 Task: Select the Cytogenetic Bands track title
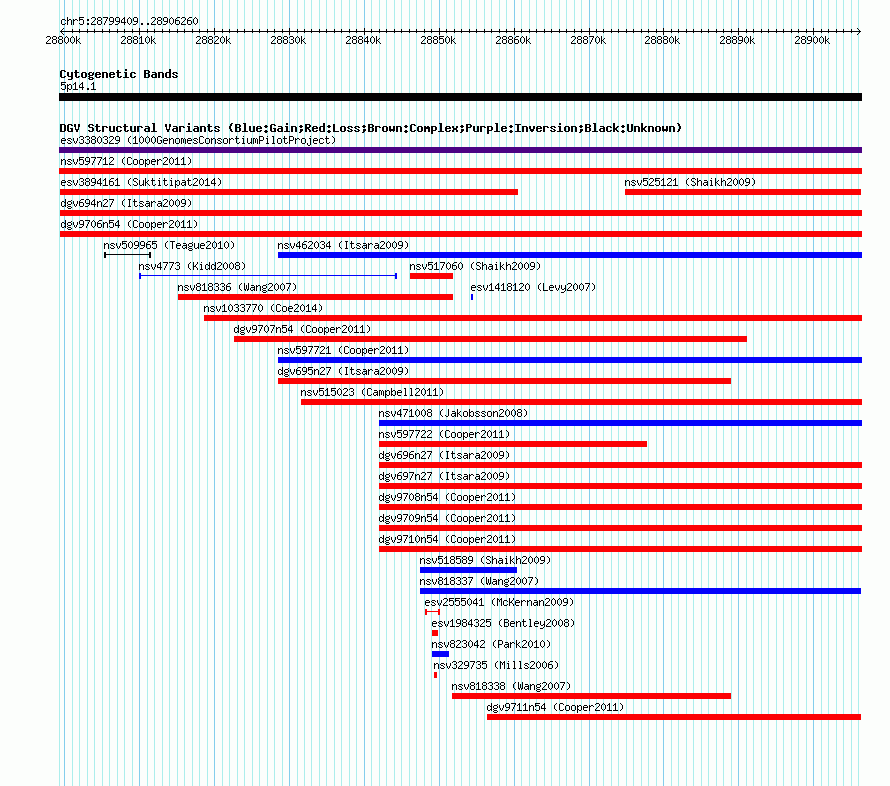(119, 74)
